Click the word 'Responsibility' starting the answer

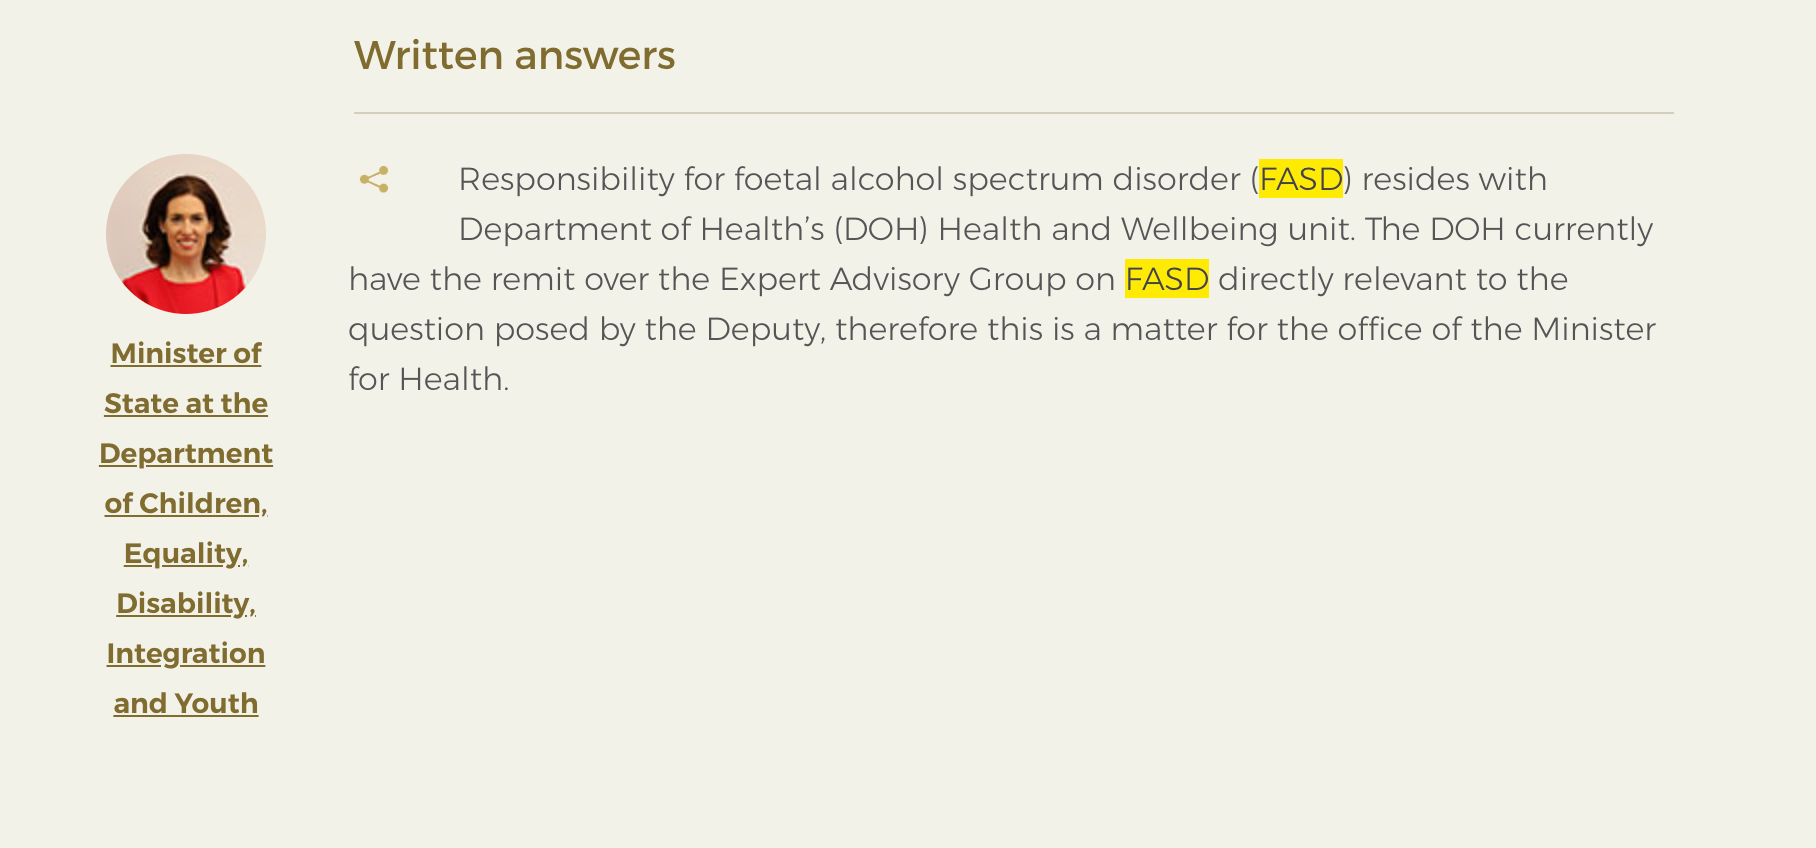[x=566, y=180]
